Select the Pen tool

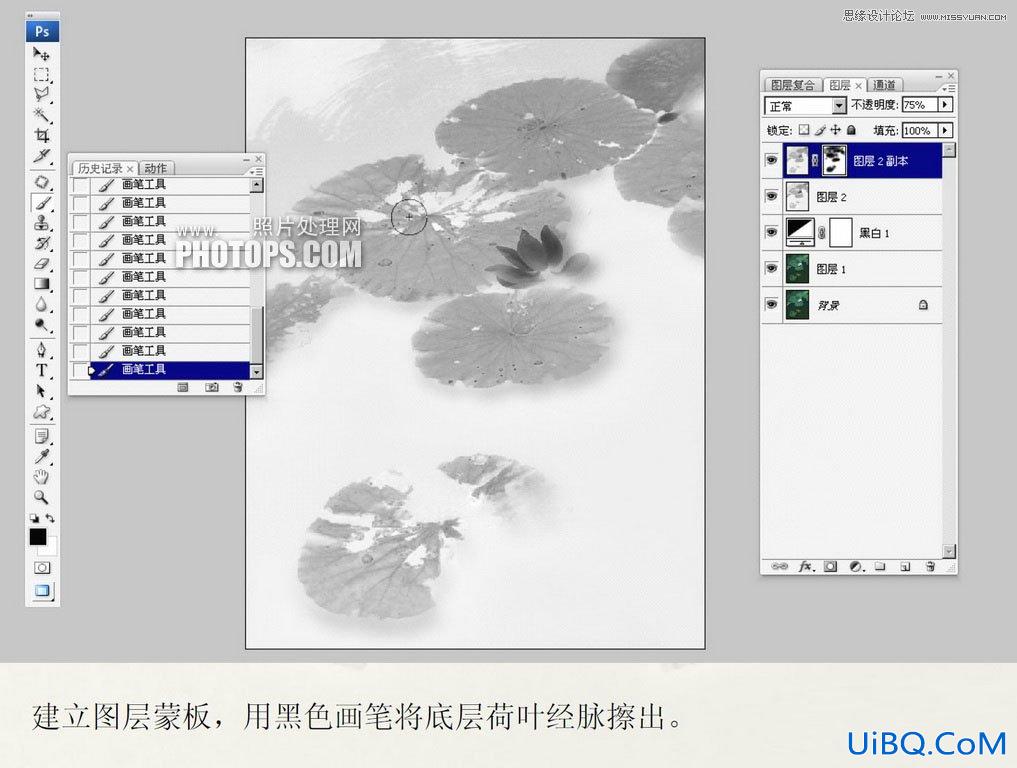[x=42, y=350]
